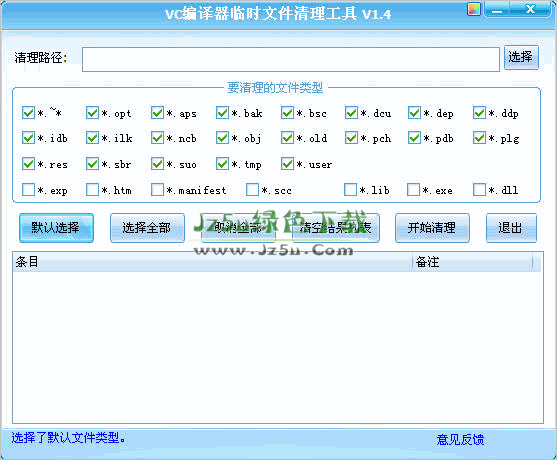Enable the *.dll checkbox
The width and height of the screenshot is (557, 460).
coord(479,190)
